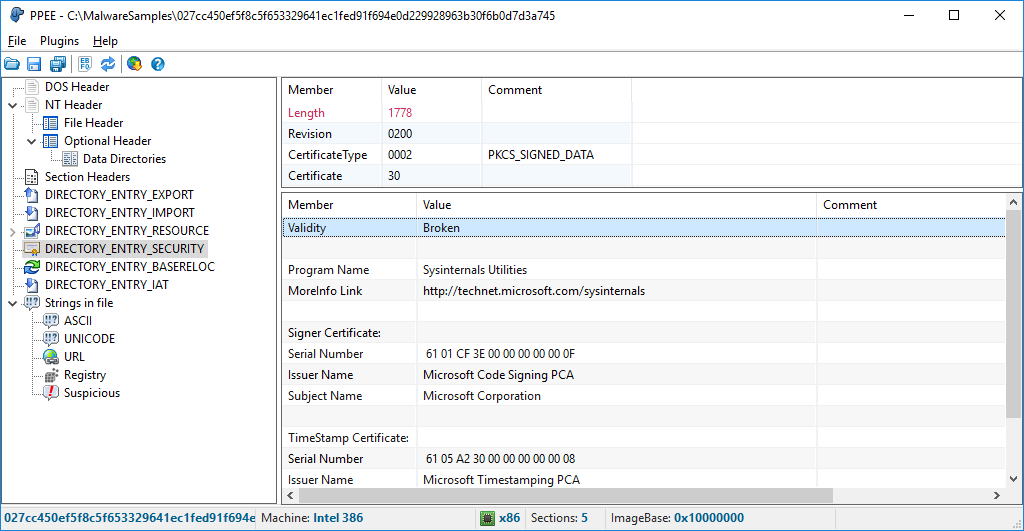Click serial number 61 01 CF 3E value
The image size is (1024, 531).
(x=500, y=354)
